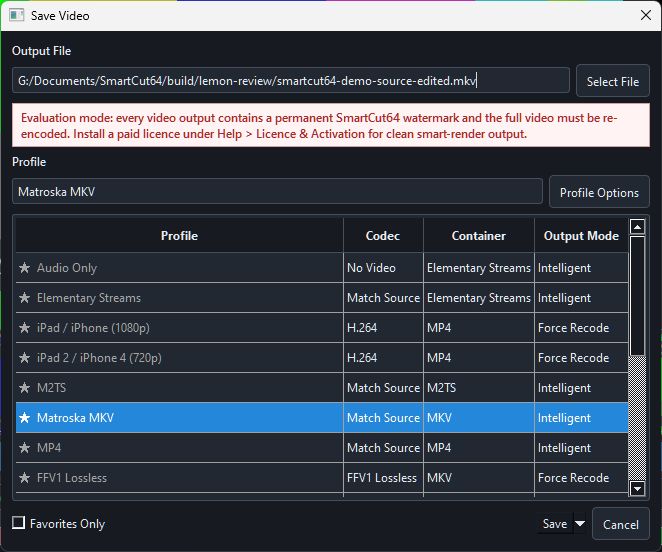Sort by the Container column header
The width and height of the screenshot is (662, 552).
pos(478,235)
